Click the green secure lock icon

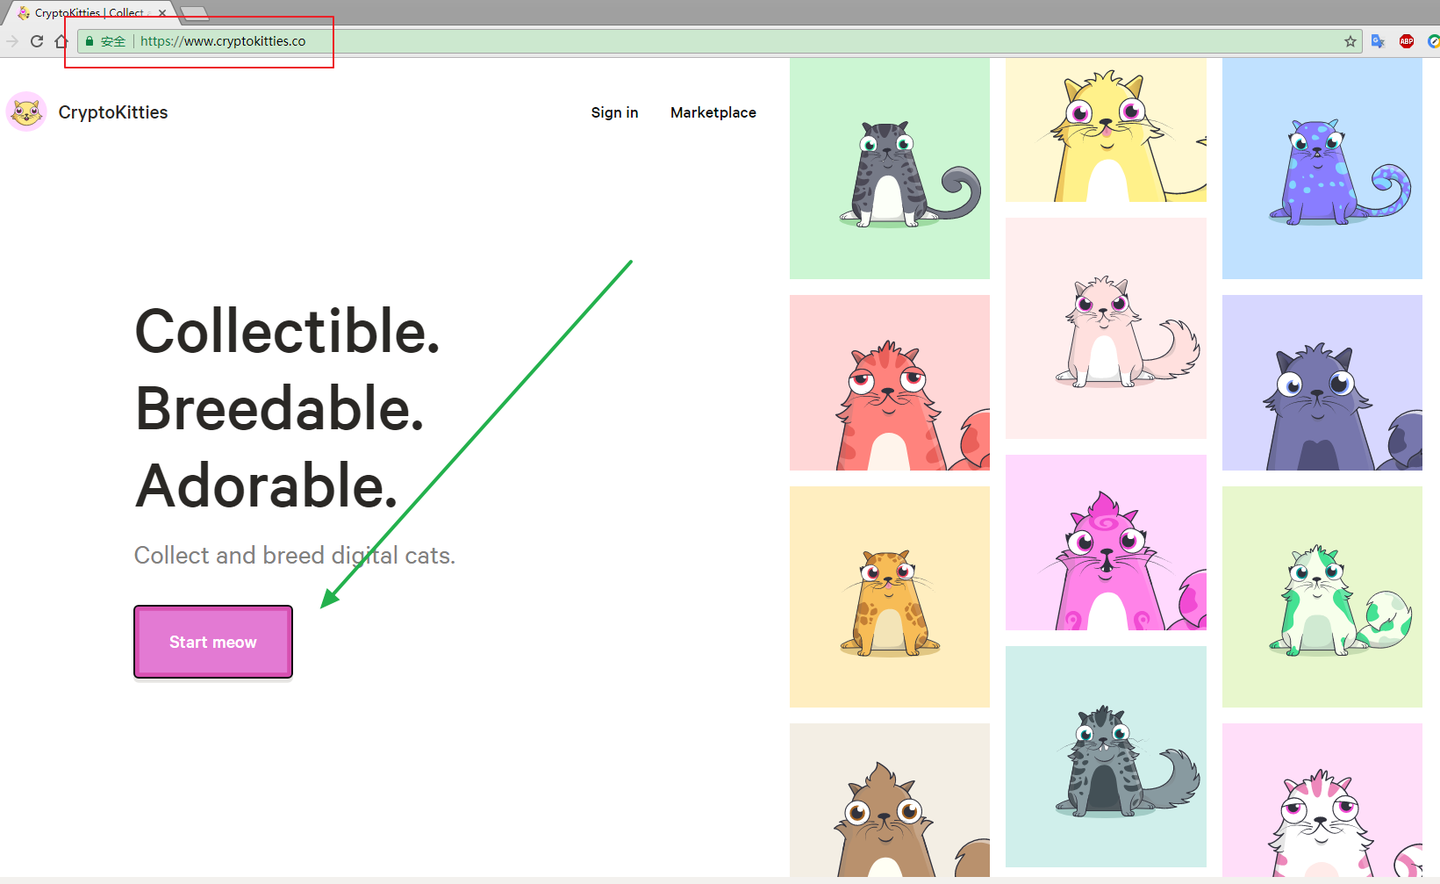click(89, 41)
